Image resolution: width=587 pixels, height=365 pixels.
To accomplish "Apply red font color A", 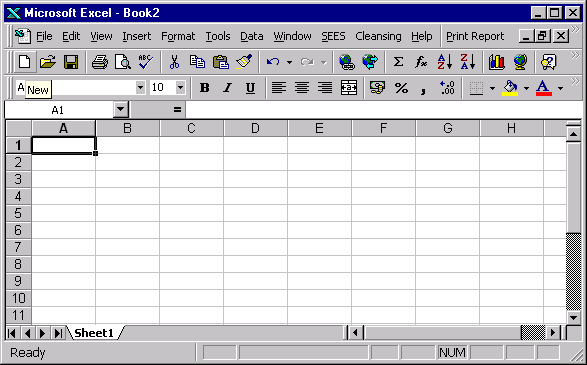I will pos(544,88).
